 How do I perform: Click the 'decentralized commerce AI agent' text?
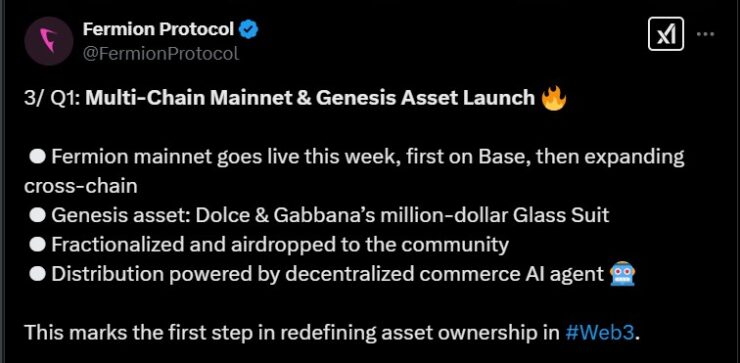coord(445,274)
